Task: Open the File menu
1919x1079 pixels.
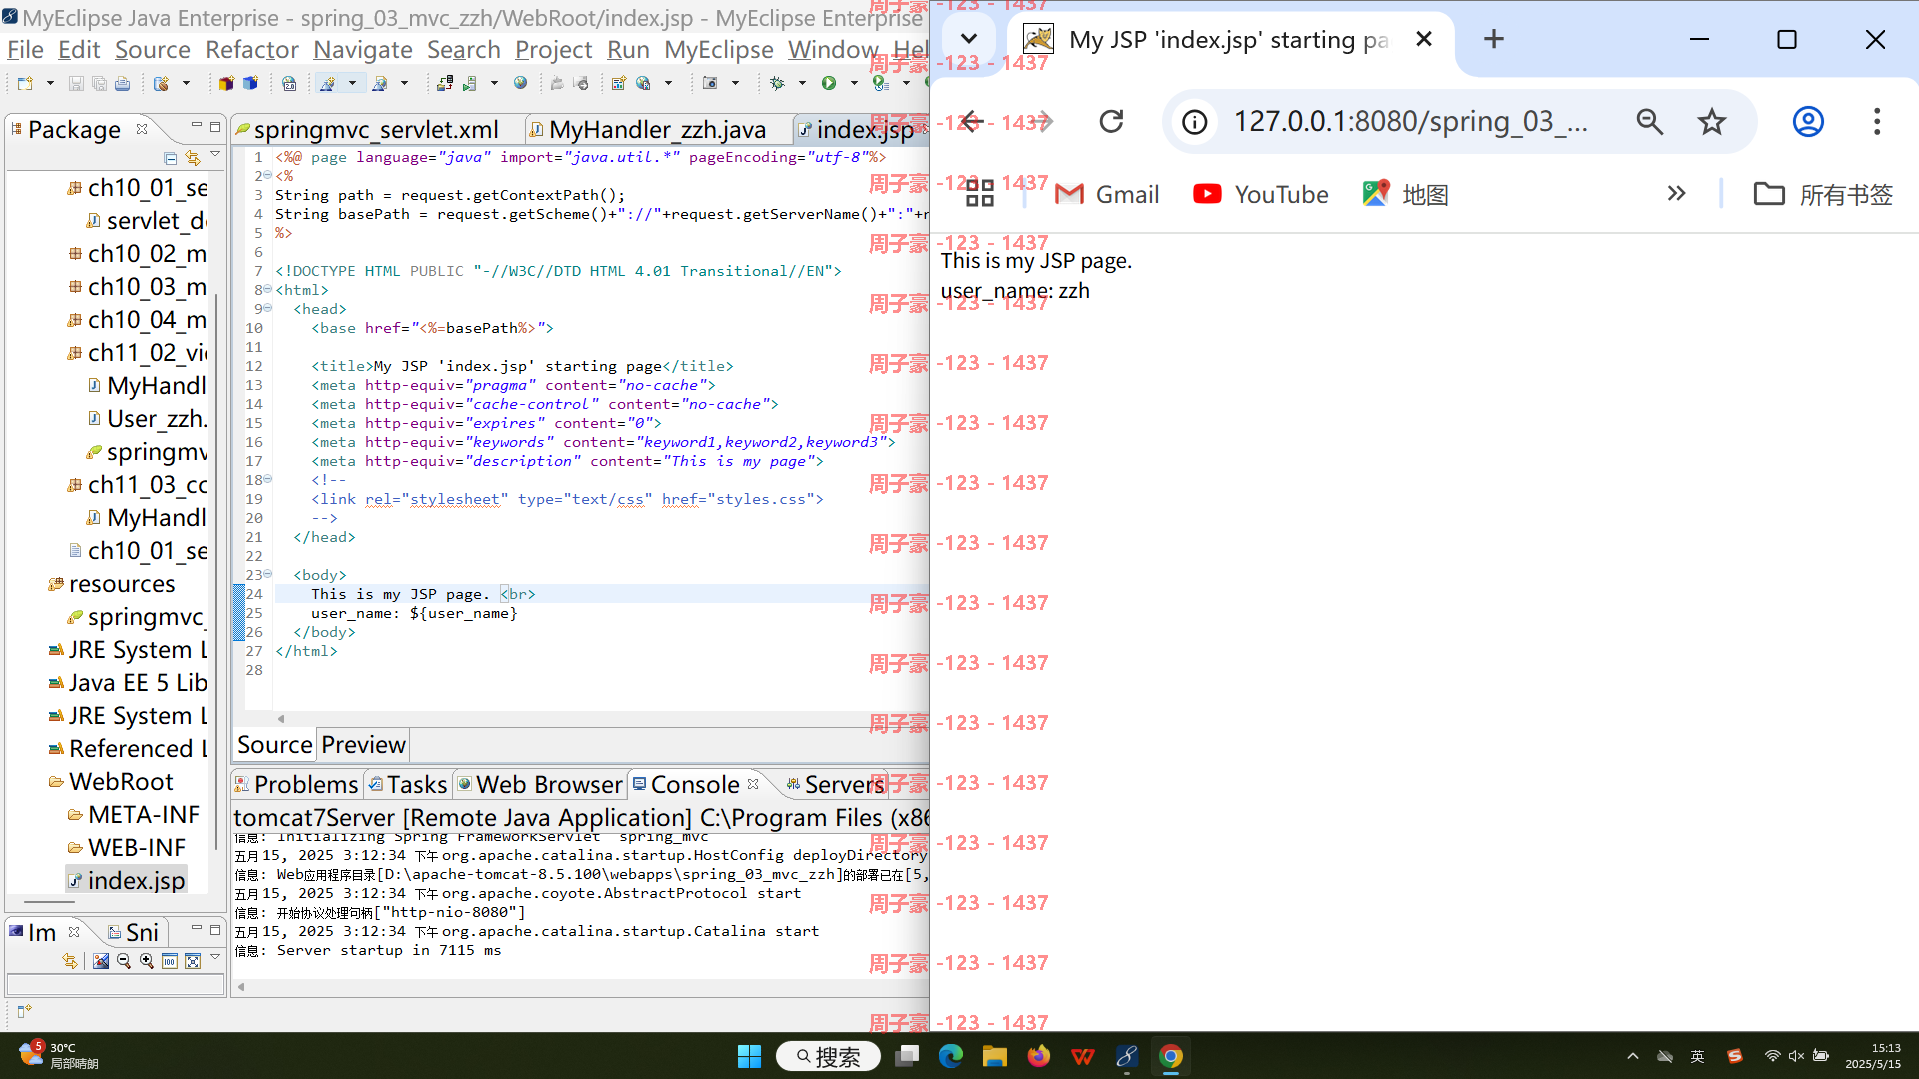Action: [x=25, y=50]
